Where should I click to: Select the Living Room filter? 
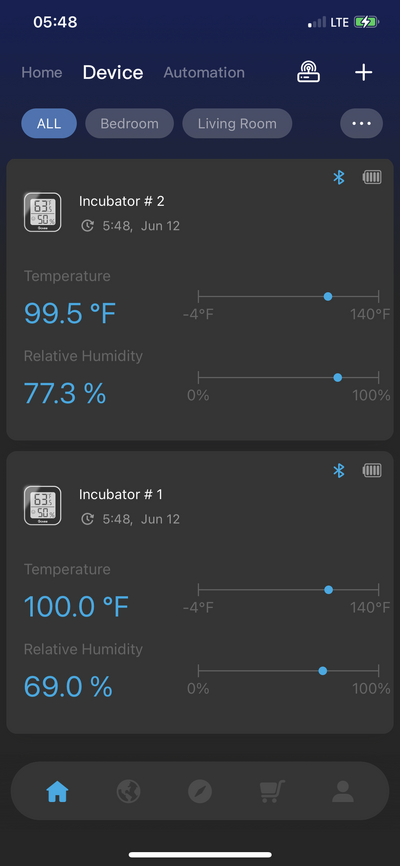237,123
